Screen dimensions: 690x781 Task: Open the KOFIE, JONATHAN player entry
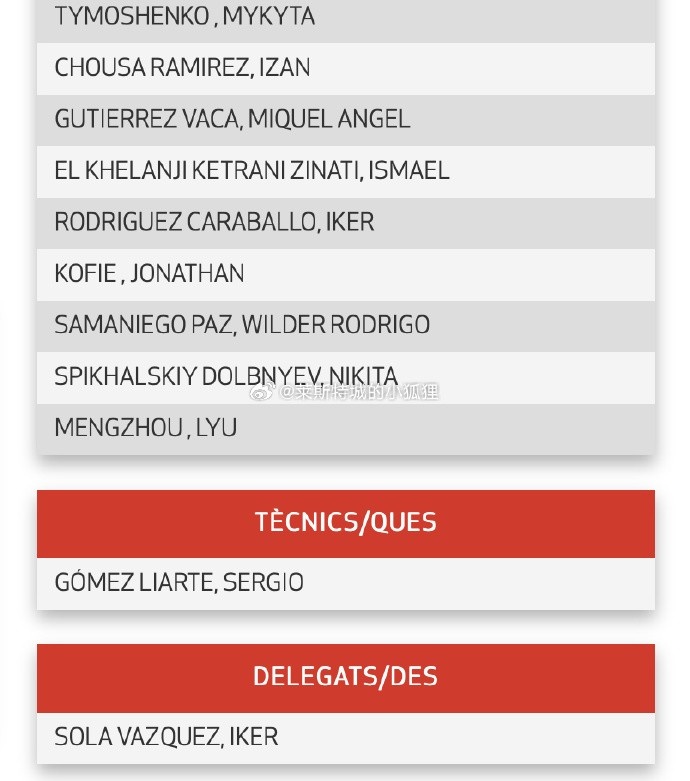149,274
